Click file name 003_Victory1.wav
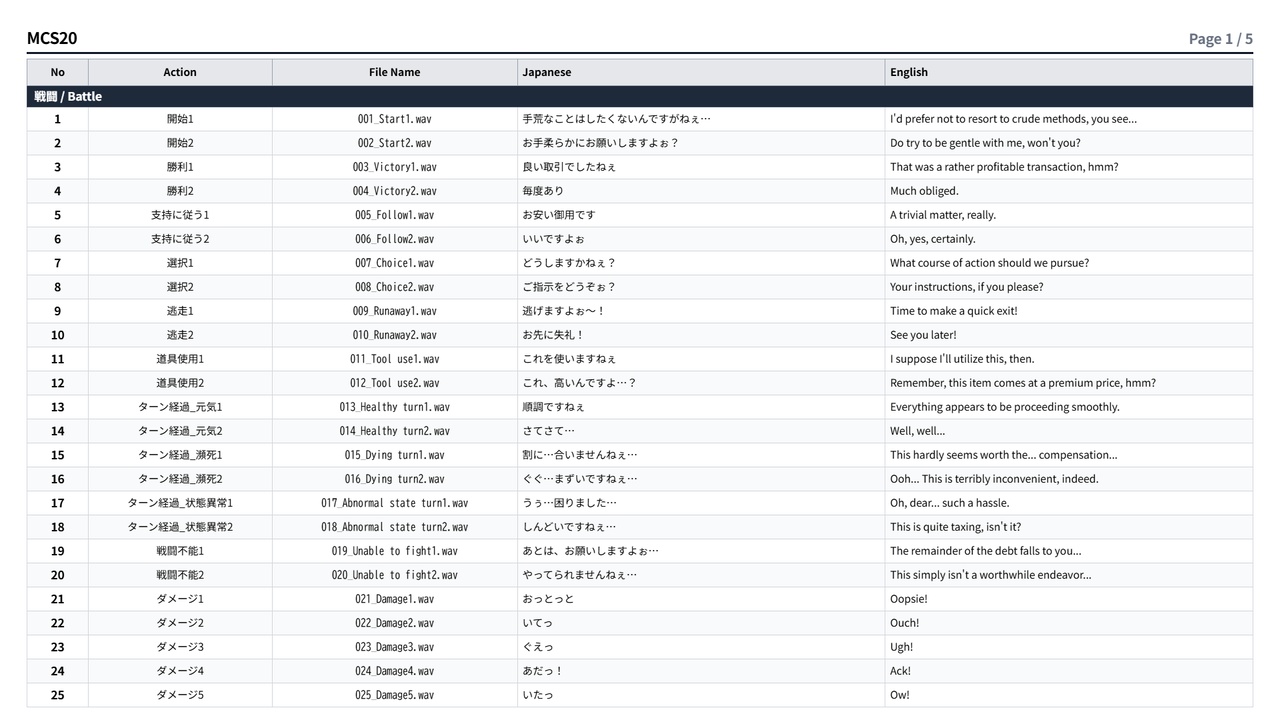1280x720 pixels. [394, 167]
